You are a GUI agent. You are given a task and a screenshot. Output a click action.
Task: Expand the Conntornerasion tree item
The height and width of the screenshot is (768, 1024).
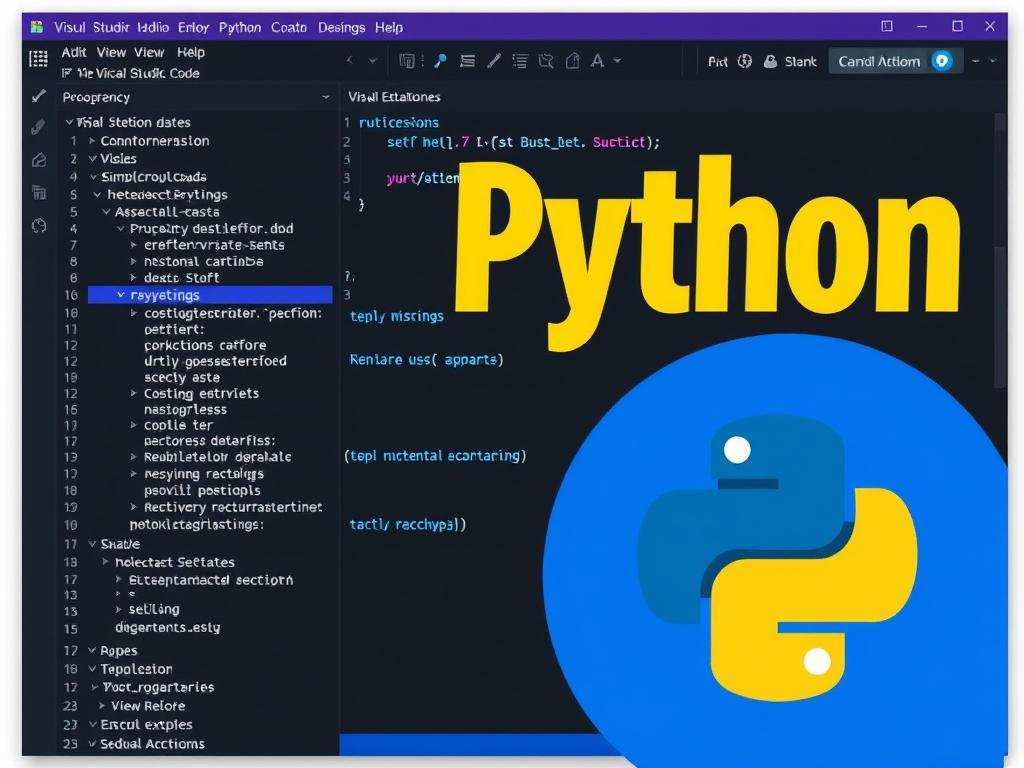point(92,141)
